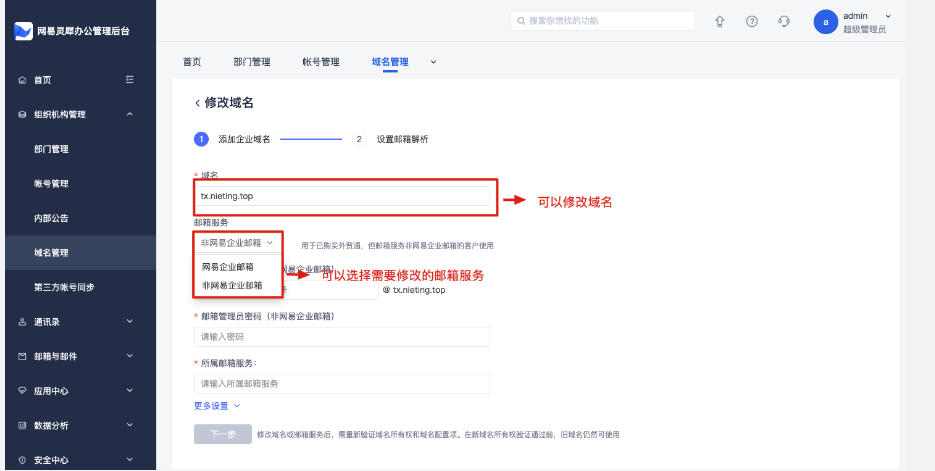The height and width of the screenshot is (471, 935).
Task: Click the search magnifier icon
Action: [x=522, y=21]
